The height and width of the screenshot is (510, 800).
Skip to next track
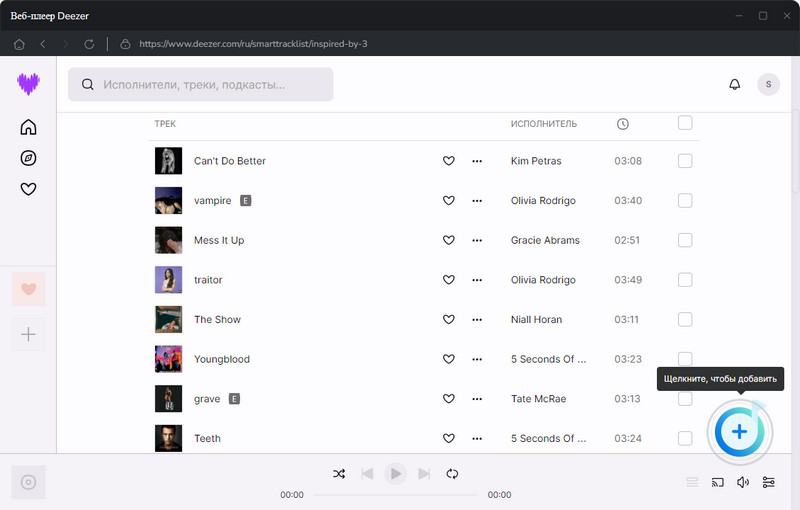(x=424, y=474)
